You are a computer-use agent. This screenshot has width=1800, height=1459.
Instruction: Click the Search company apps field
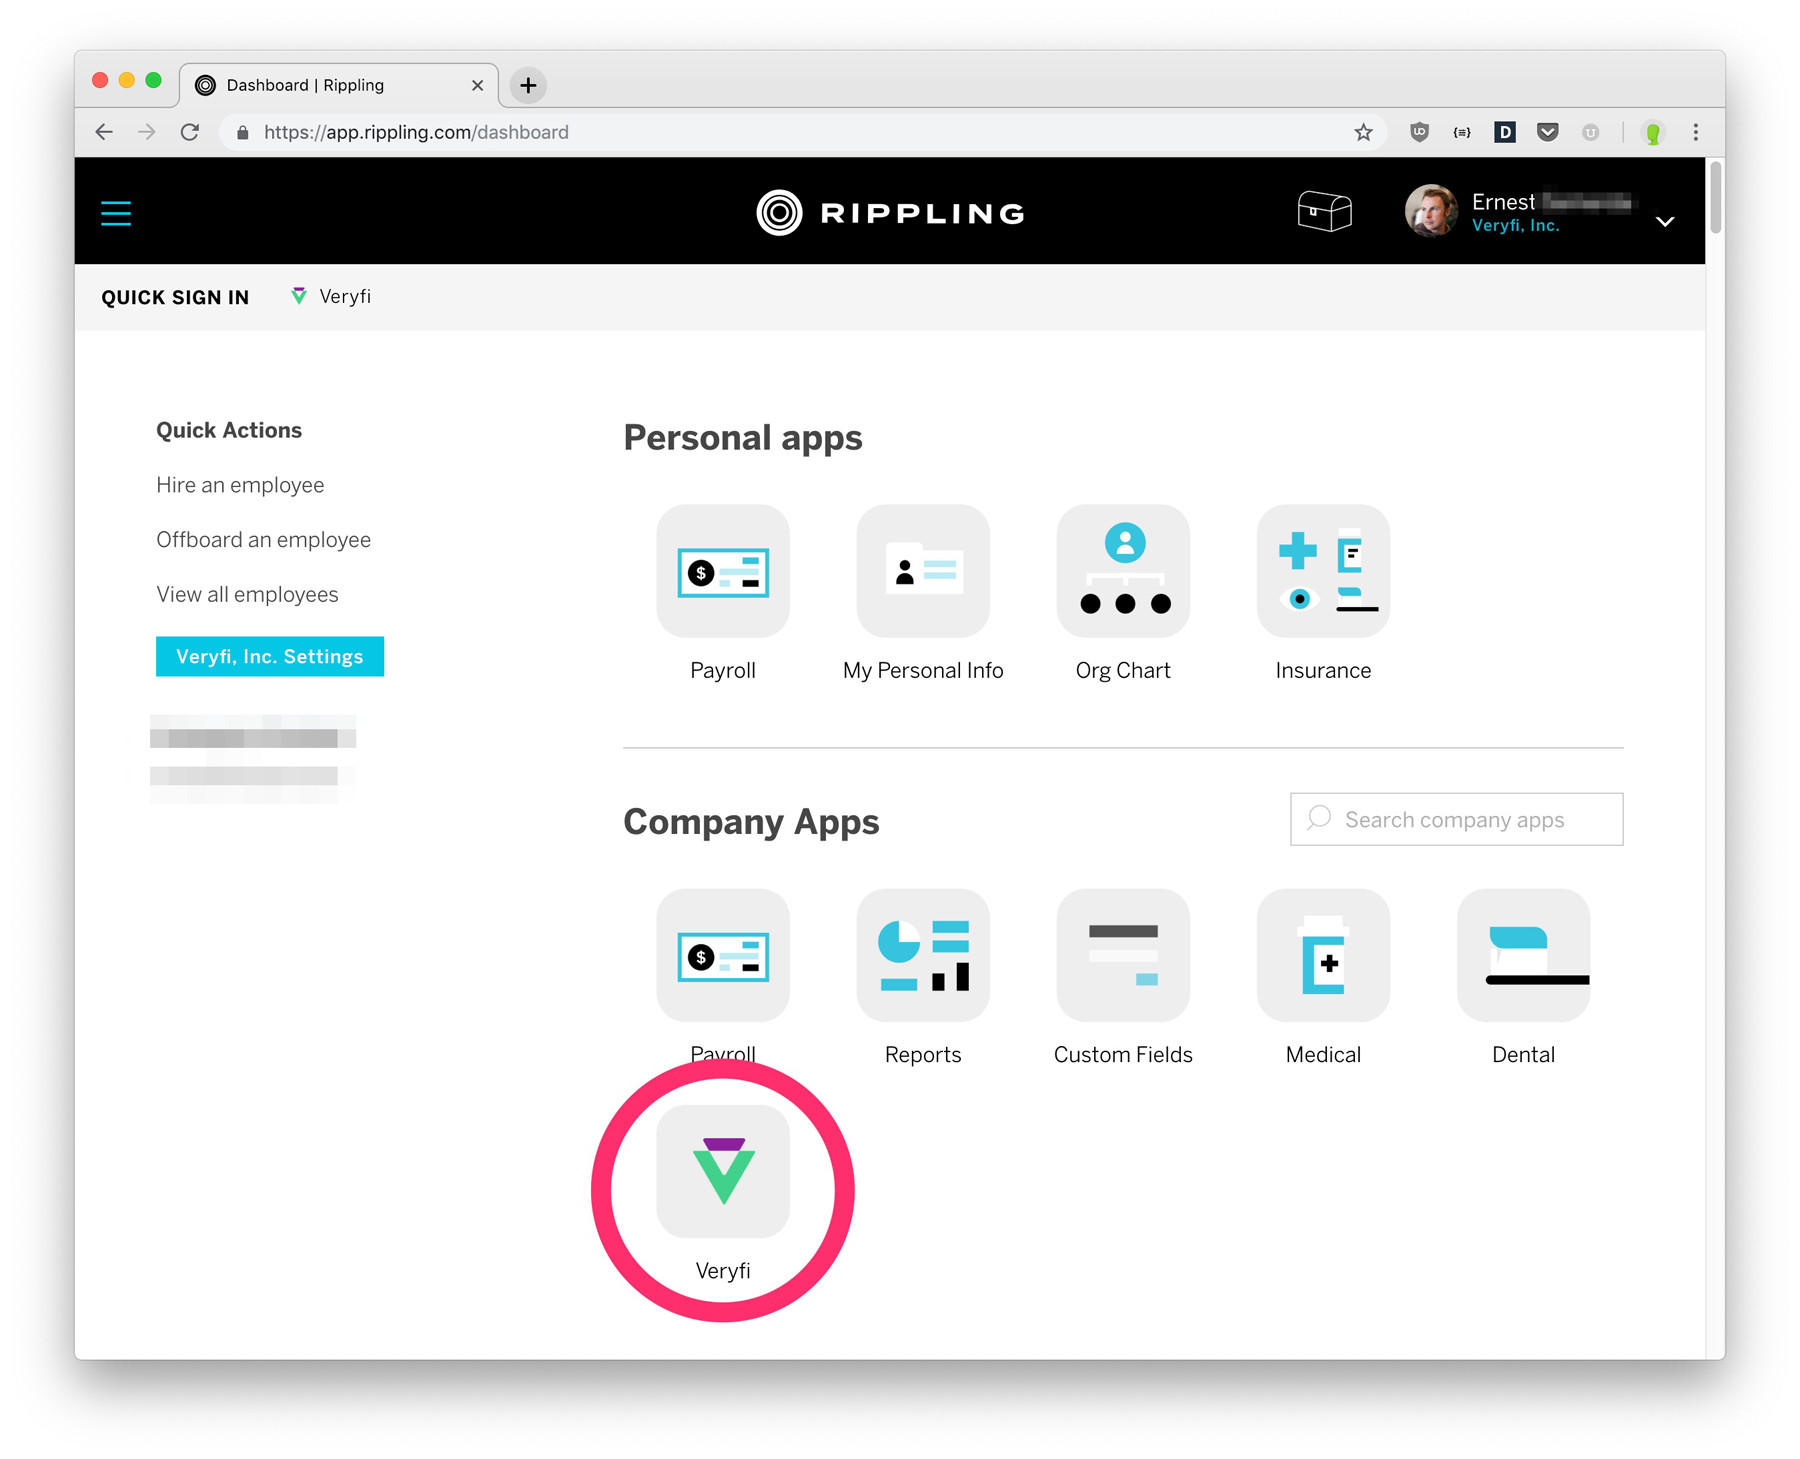(1455, 819)
